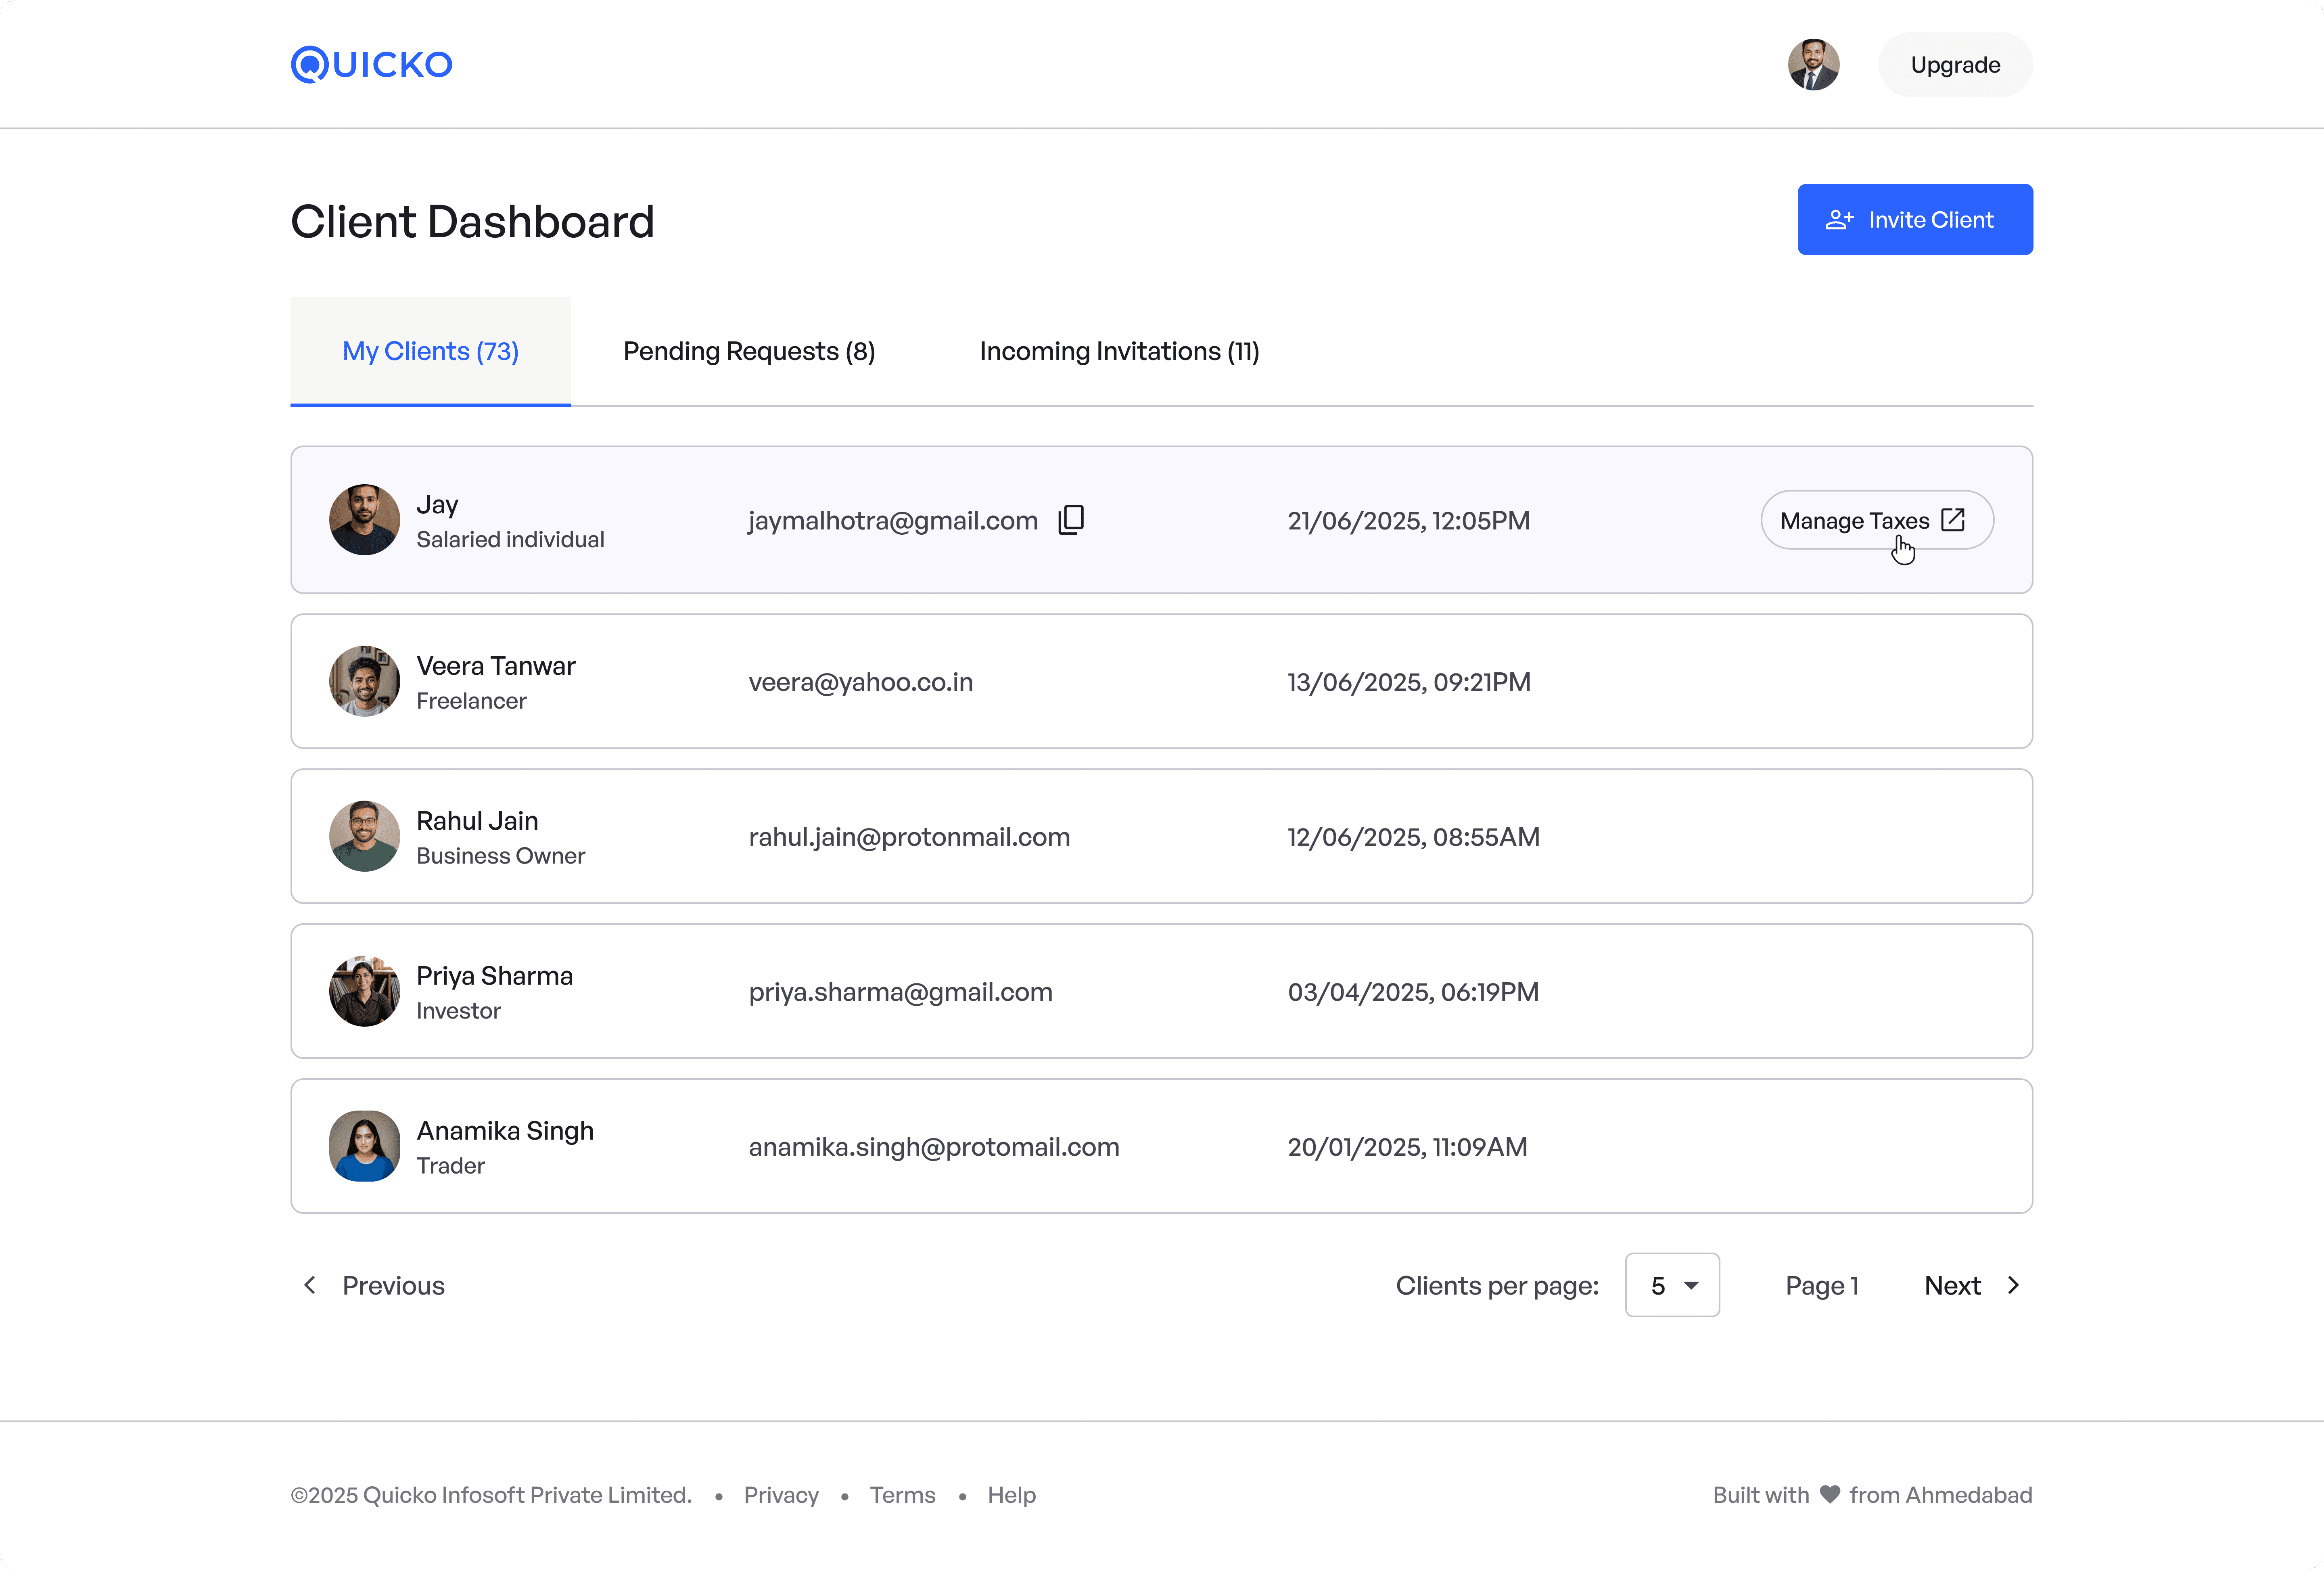Switch to the Pending Requests (8) tab
Screen dimensions: 2324x1569
pyautogui.click(x=749, y=351)
